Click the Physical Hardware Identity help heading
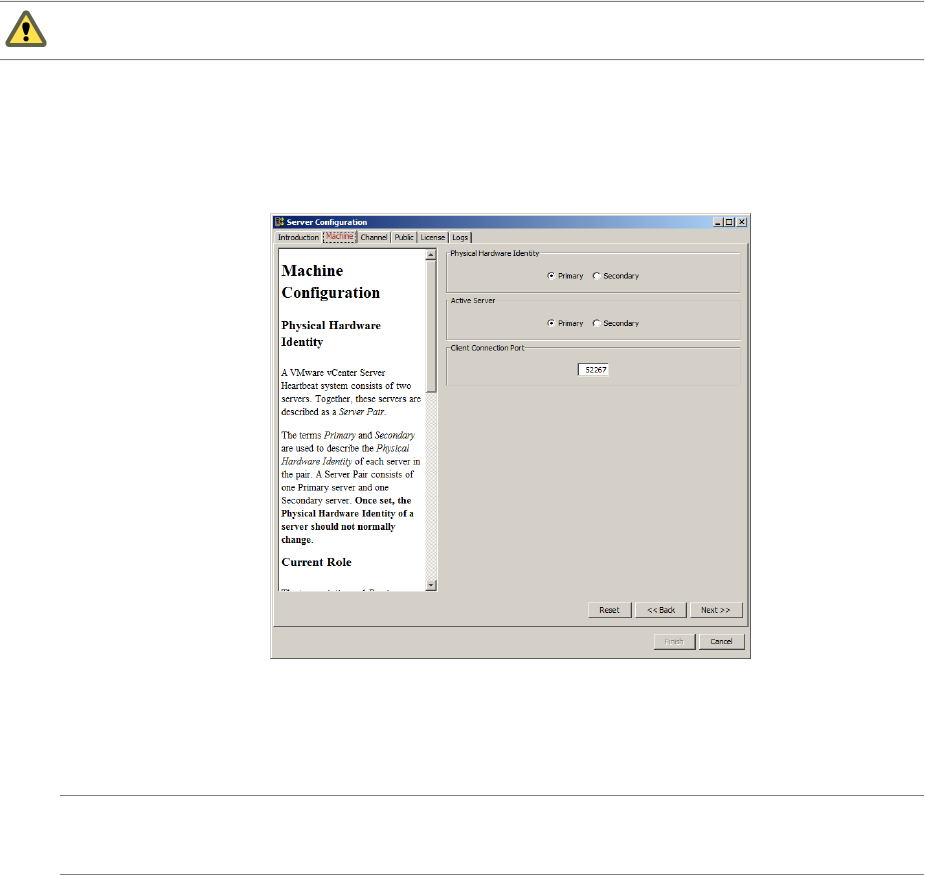Viewport: 925px width, 875px height. pyautogui.click(x=331, y=333)
